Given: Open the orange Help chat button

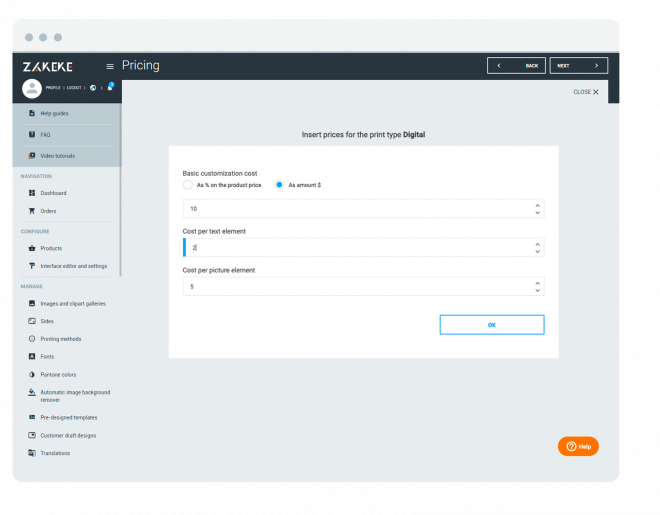Looking at the screenshot, I should 578,446.
